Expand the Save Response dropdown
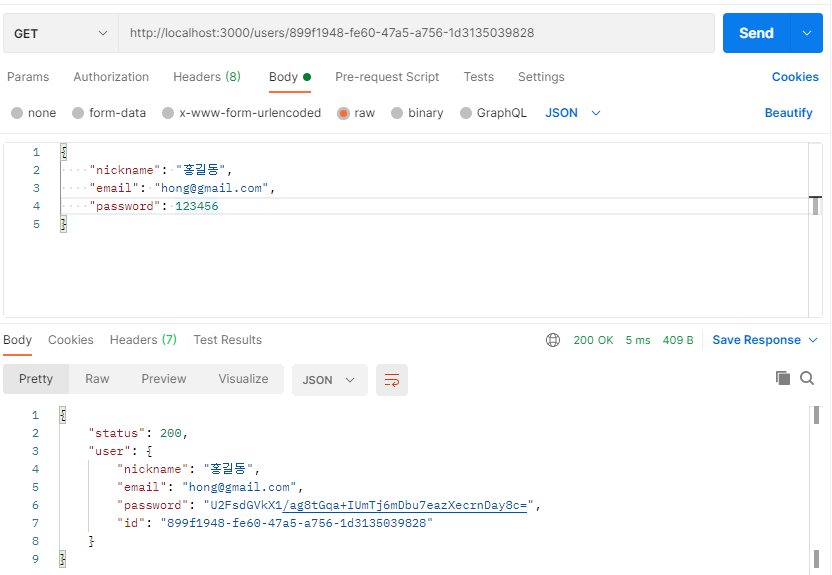This screenshot has height=575, width=832. tap(813, 340)
